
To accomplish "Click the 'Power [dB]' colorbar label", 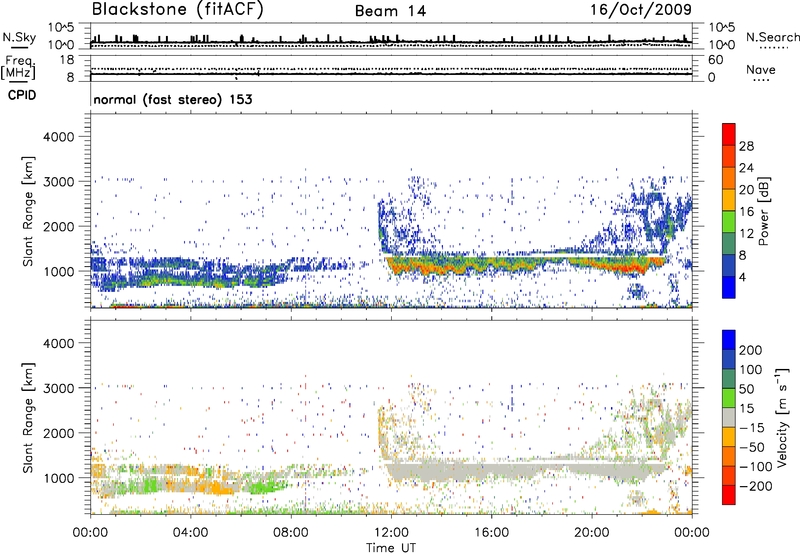I will 764,211.
